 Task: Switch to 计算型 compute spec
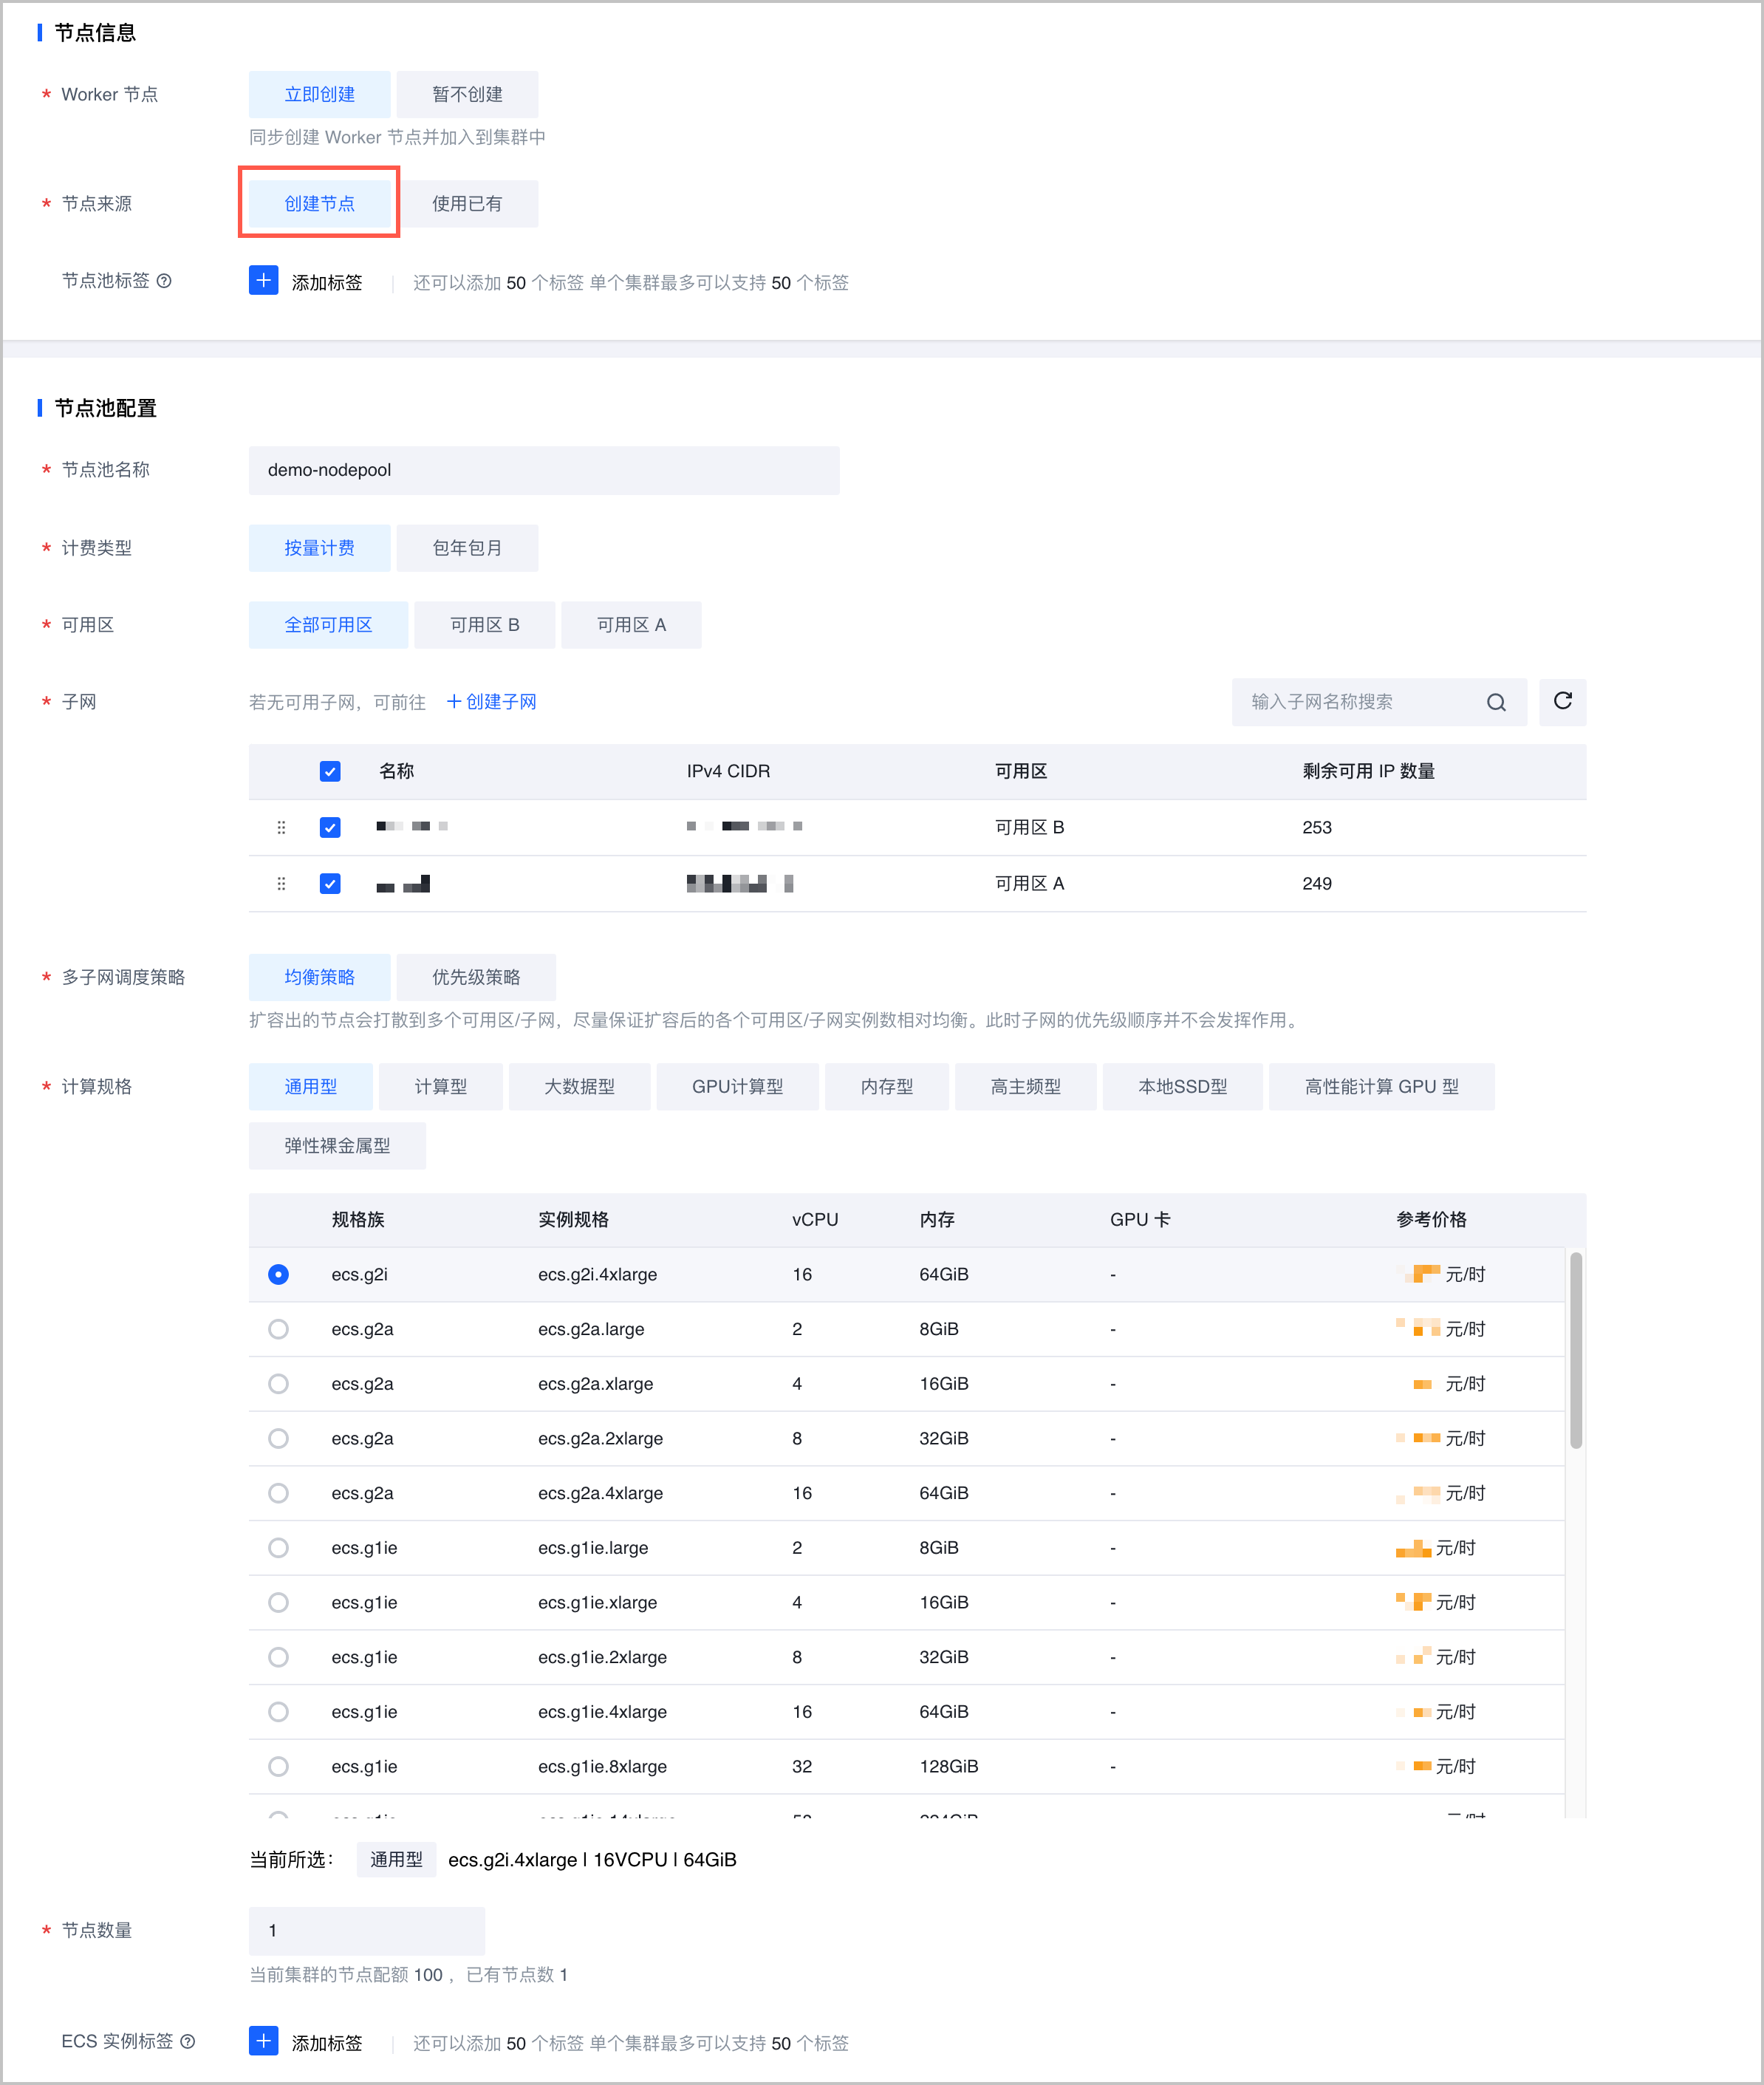click(x=440, y=1087)
